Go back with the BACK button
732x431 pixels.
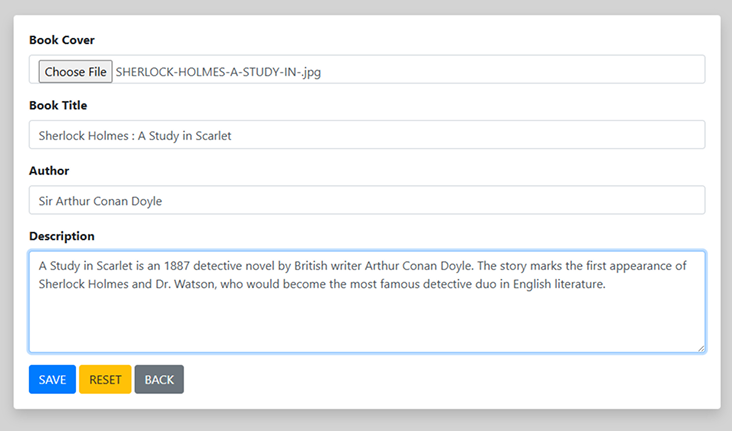pos(159,379)
